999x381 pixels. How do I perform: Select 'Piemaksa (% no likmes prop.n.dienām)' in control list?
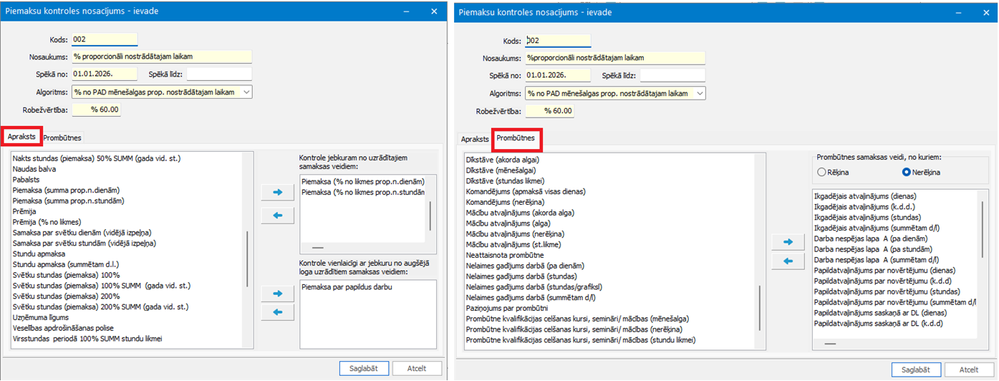(x=363, y=182)
